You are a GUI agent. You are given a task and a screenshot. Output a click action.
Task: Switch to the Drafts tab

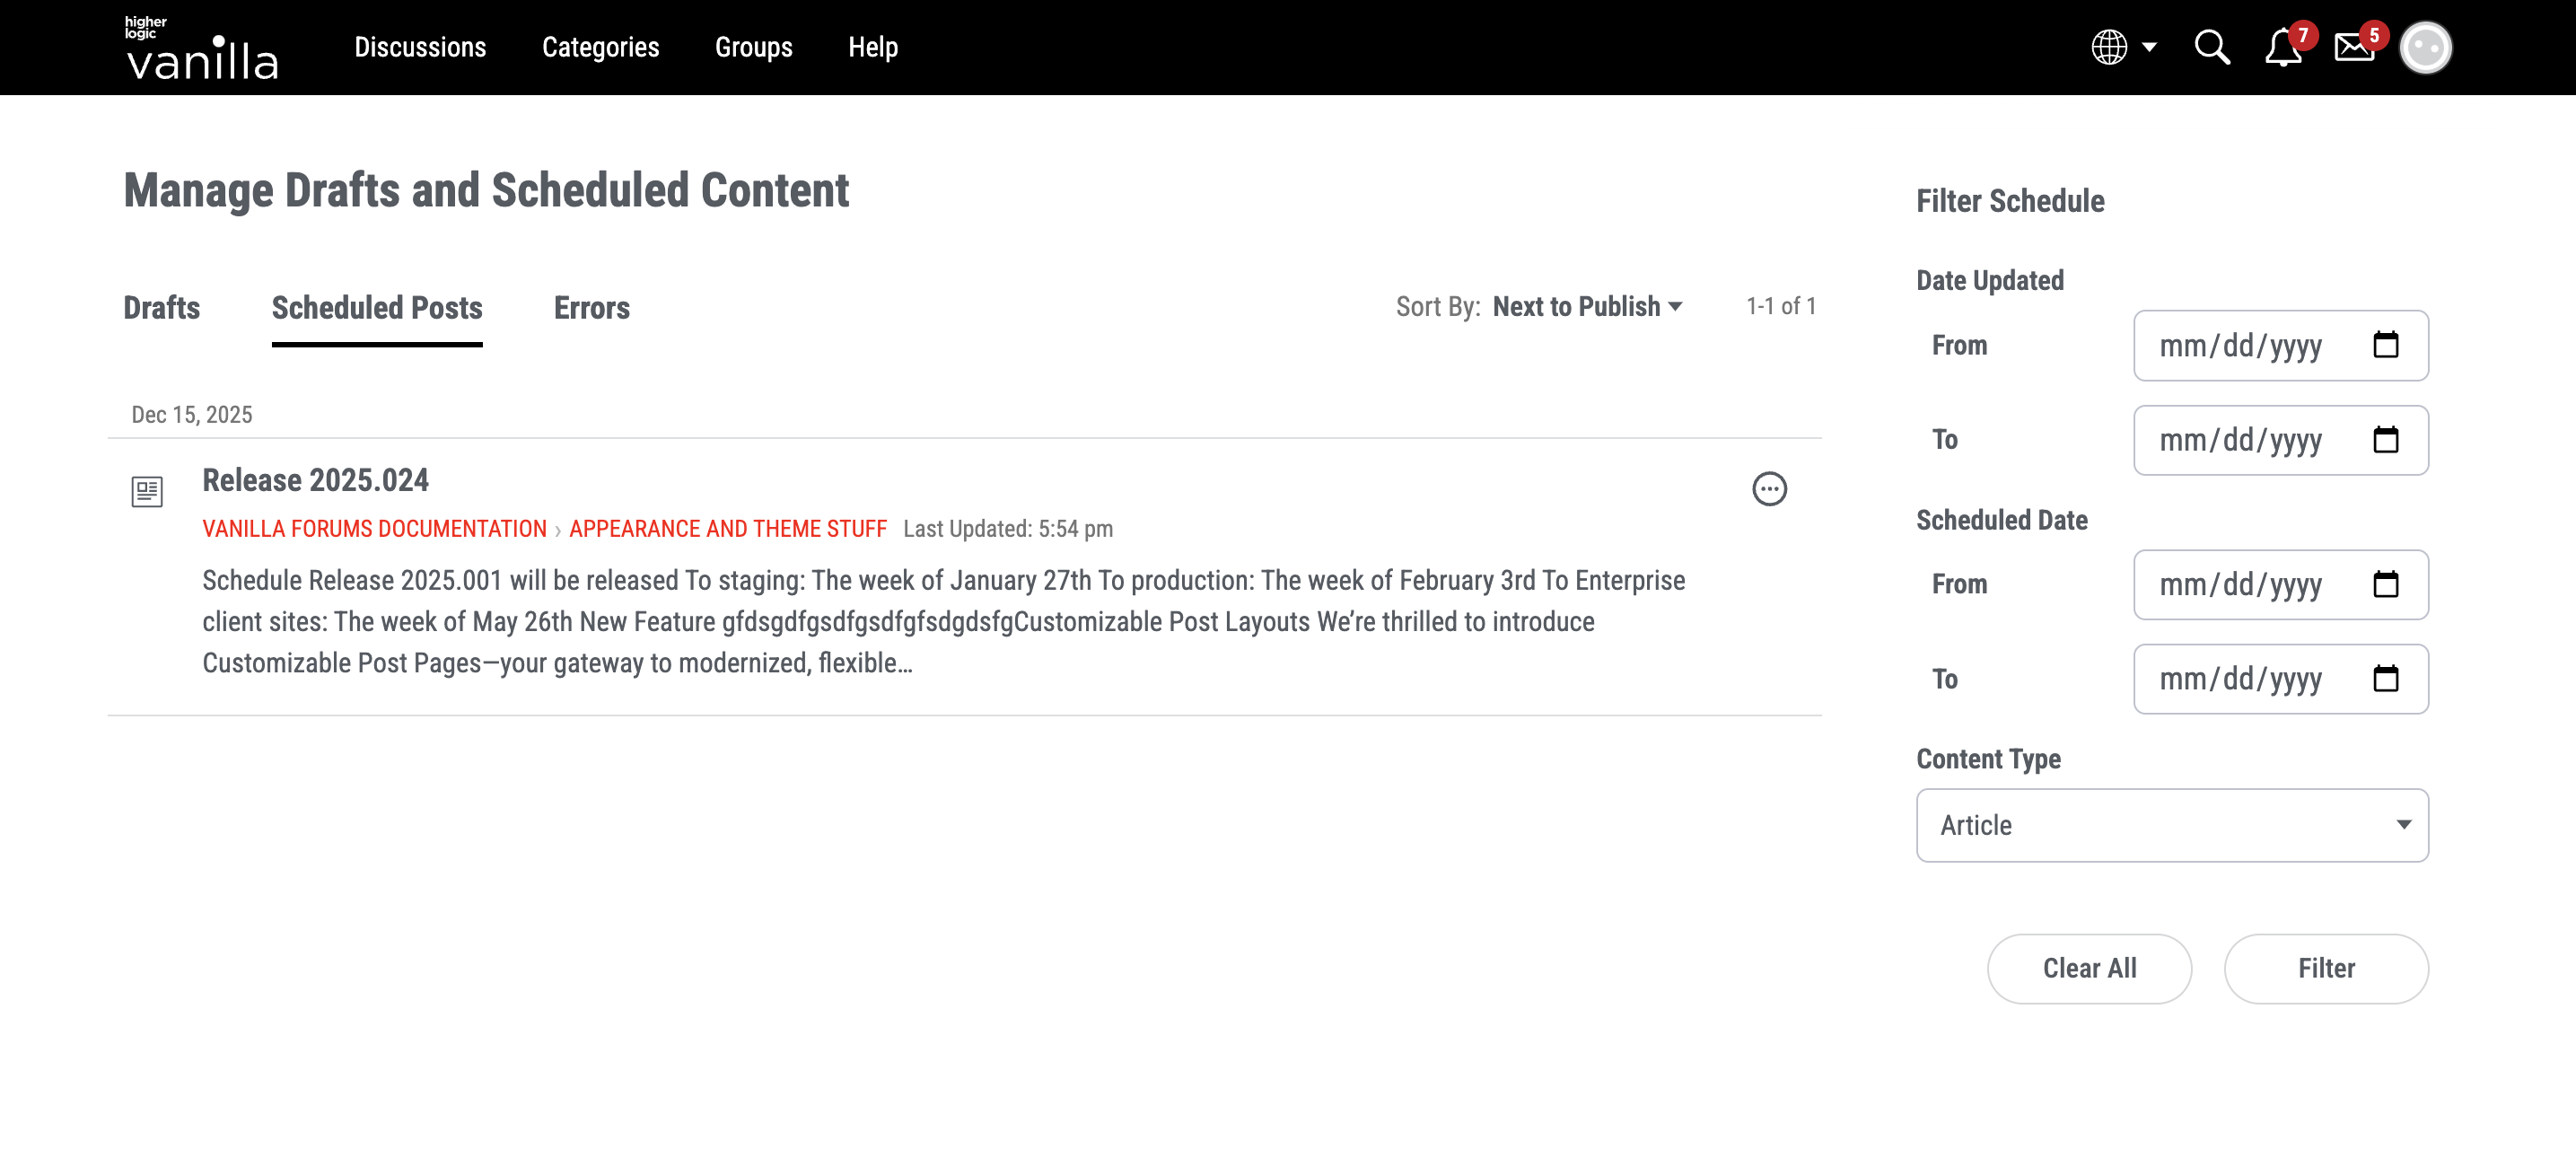point(161,308)
